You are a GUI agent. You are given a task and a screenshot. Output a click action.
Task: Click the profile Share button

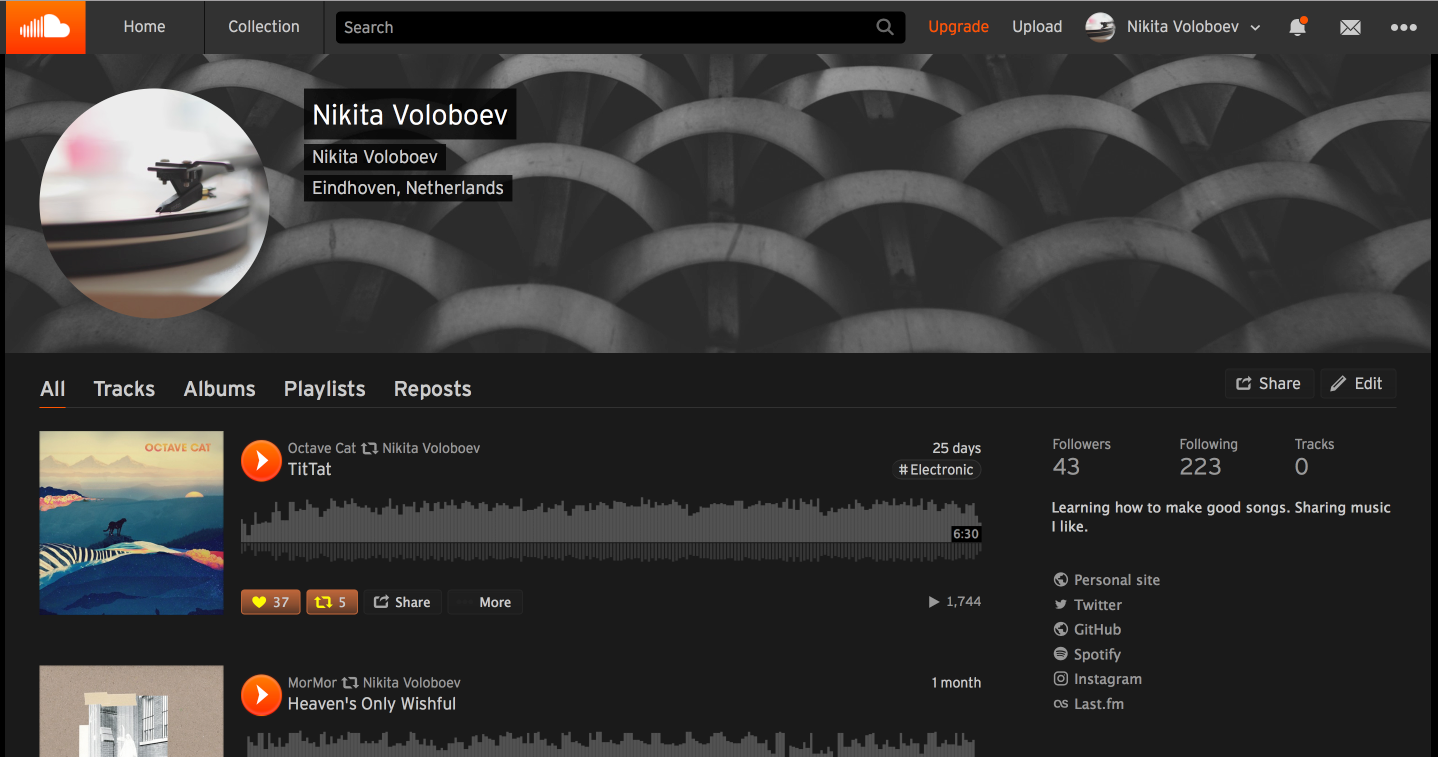tap(1269, 383)
